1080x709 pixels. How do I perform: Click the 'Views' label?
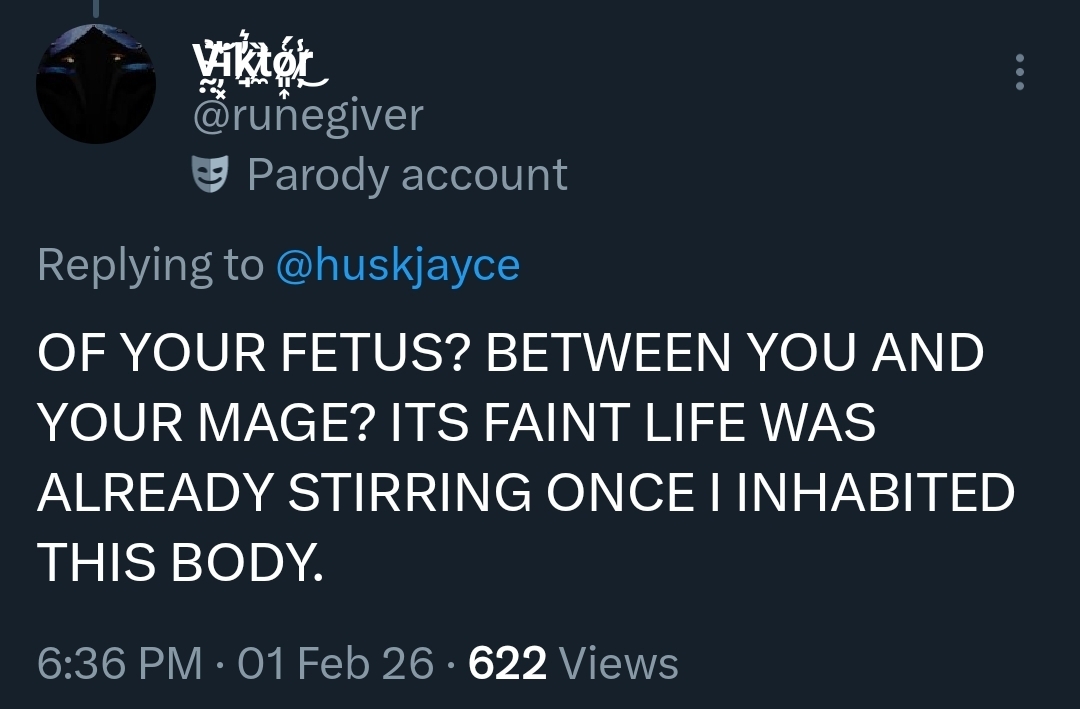[619, 663]
